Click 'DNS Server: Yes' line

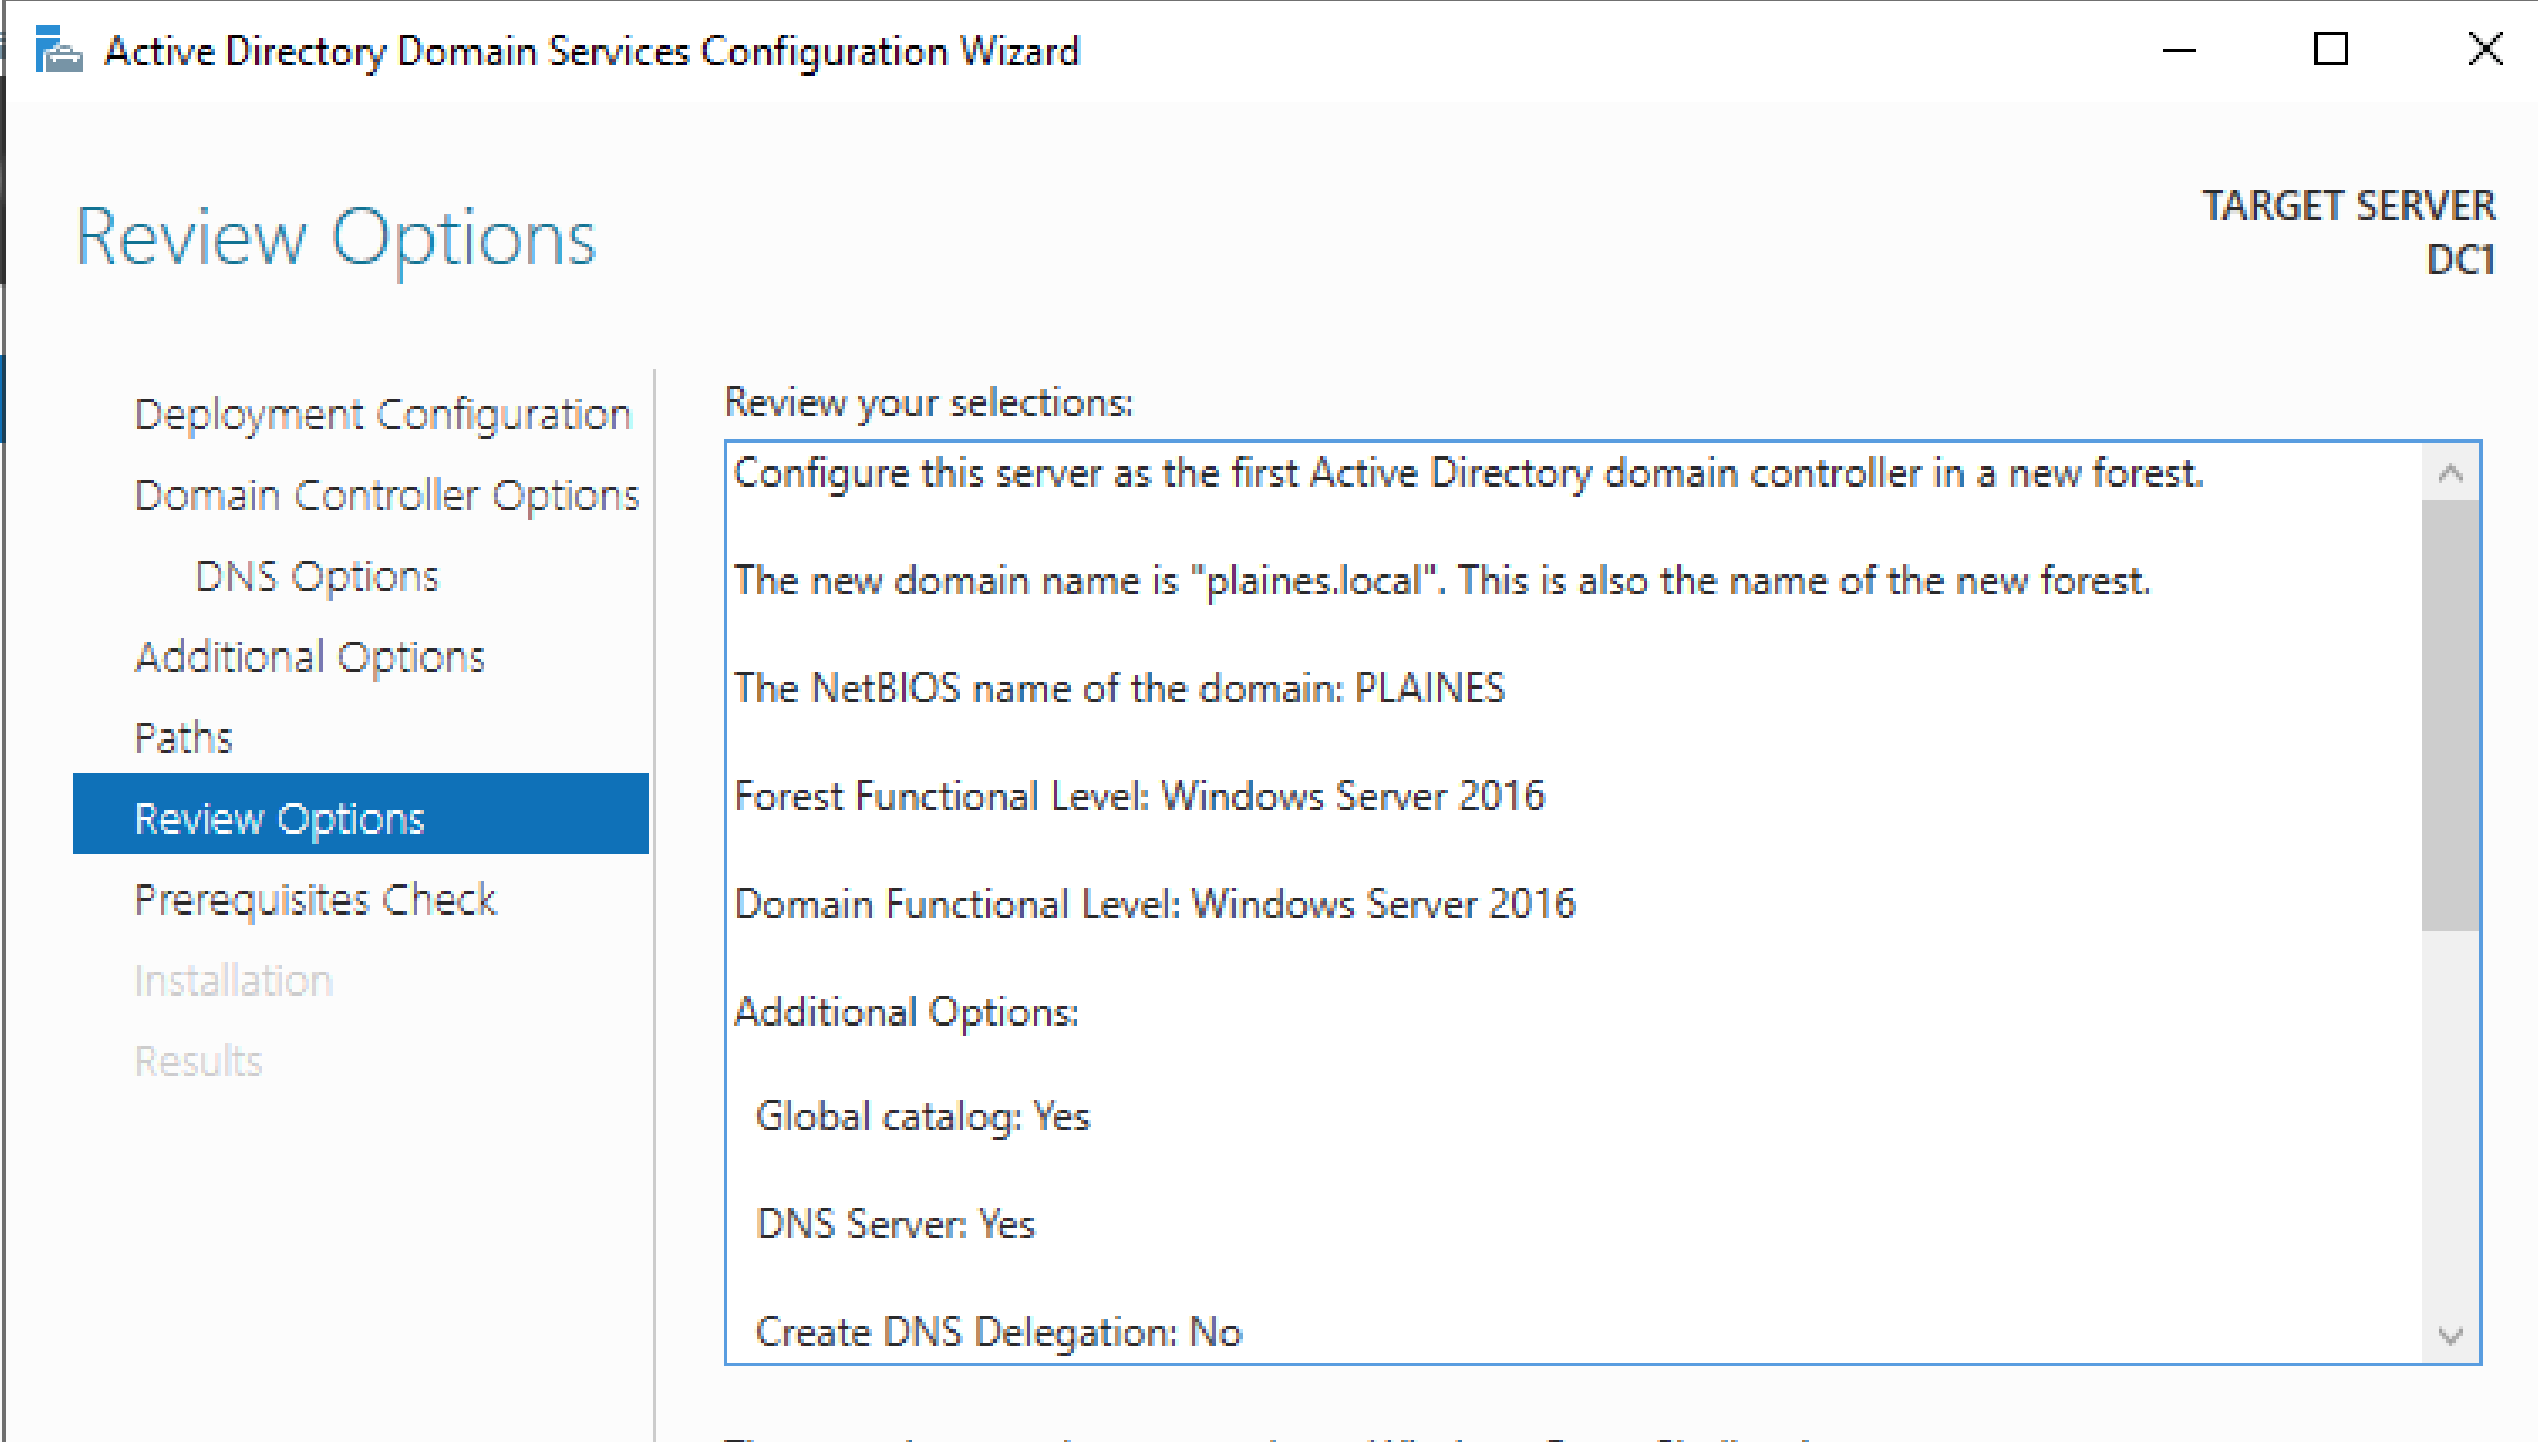point(895,1224)
